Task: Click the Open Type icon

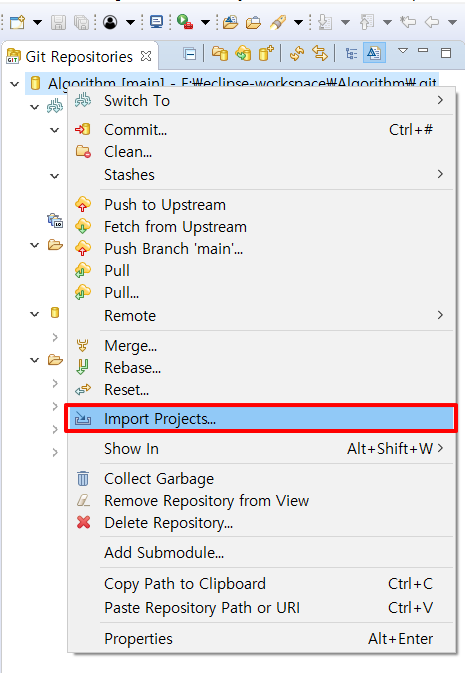Action: 230,22
